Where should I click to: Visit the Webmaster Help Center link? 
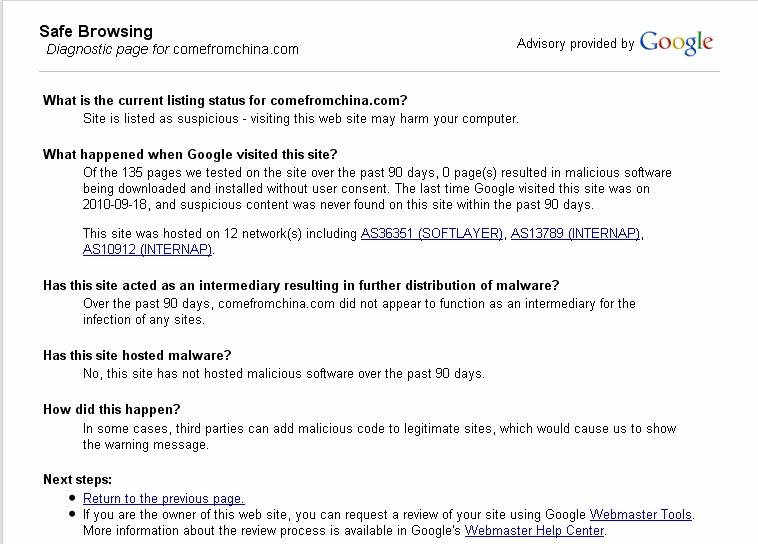[x=534, y=530]
